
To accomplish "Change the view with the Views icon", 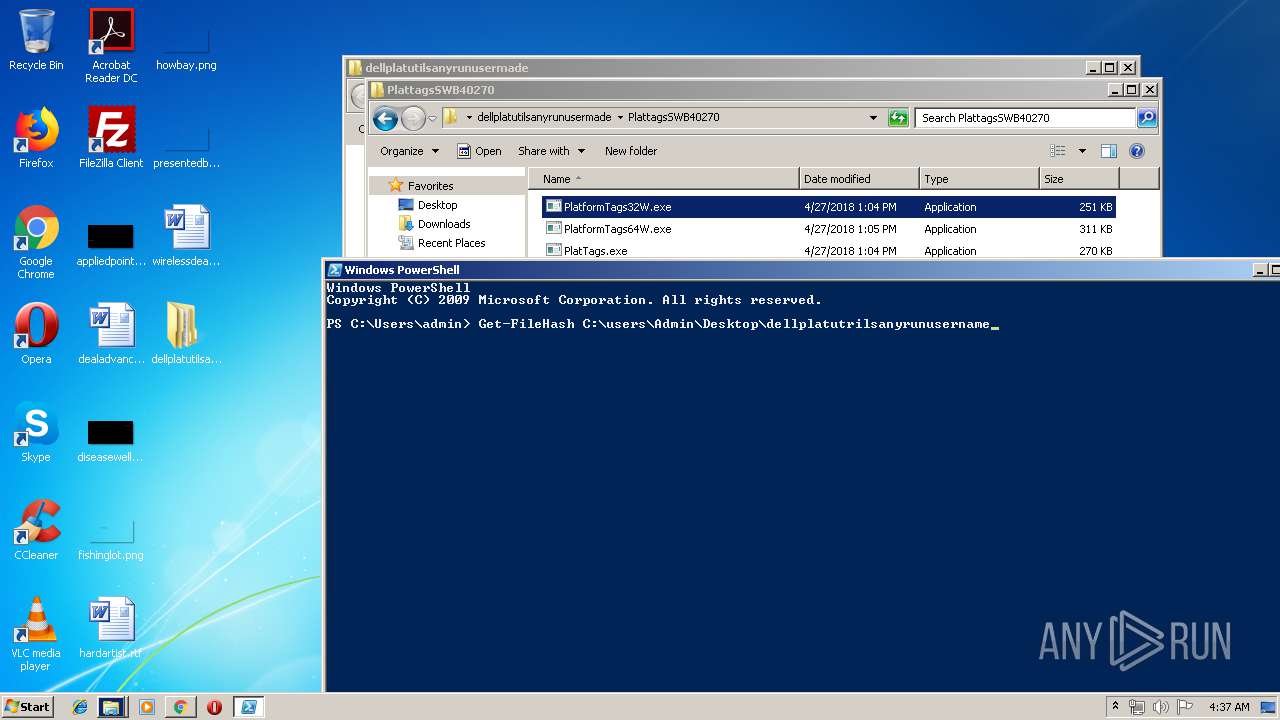I will tap(1058, 151).
